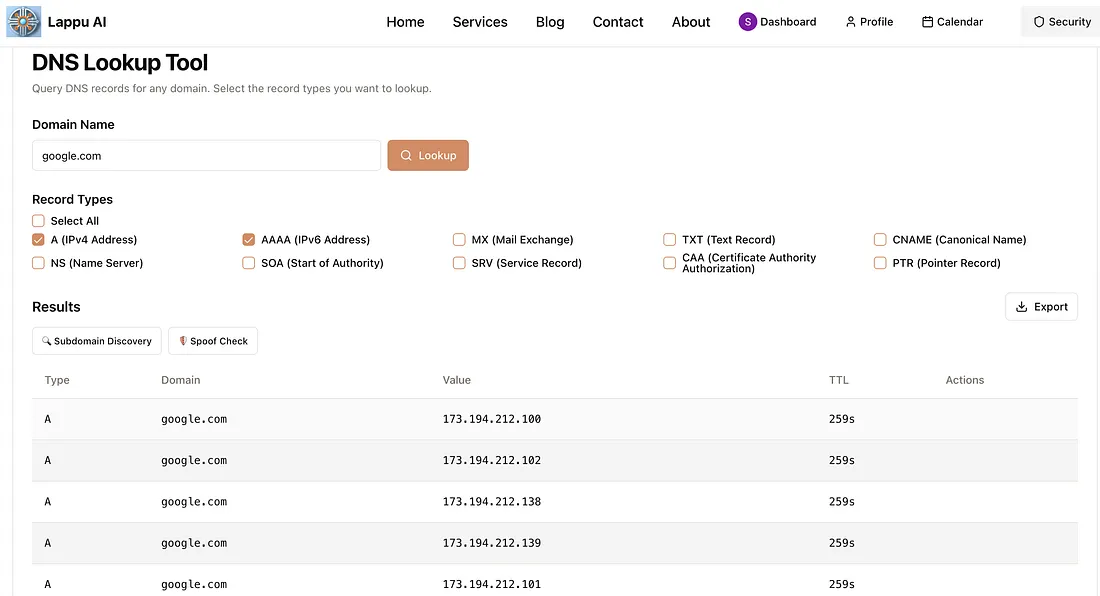Click the Spoof Check shield icon
Viewport: 1100px width, 596px height.
click(x=183, y=341)
